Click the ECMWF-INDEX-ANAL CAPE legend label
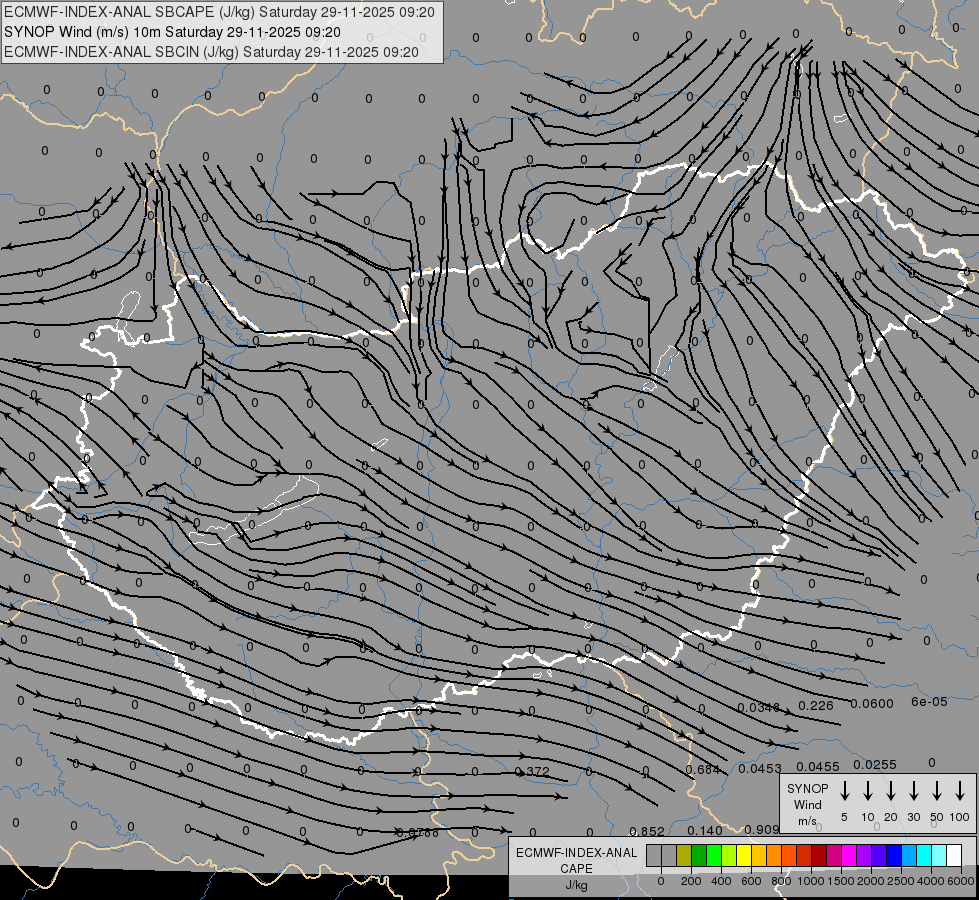The width and height of the screenshot is (979, 900). [x=576, y=861]
